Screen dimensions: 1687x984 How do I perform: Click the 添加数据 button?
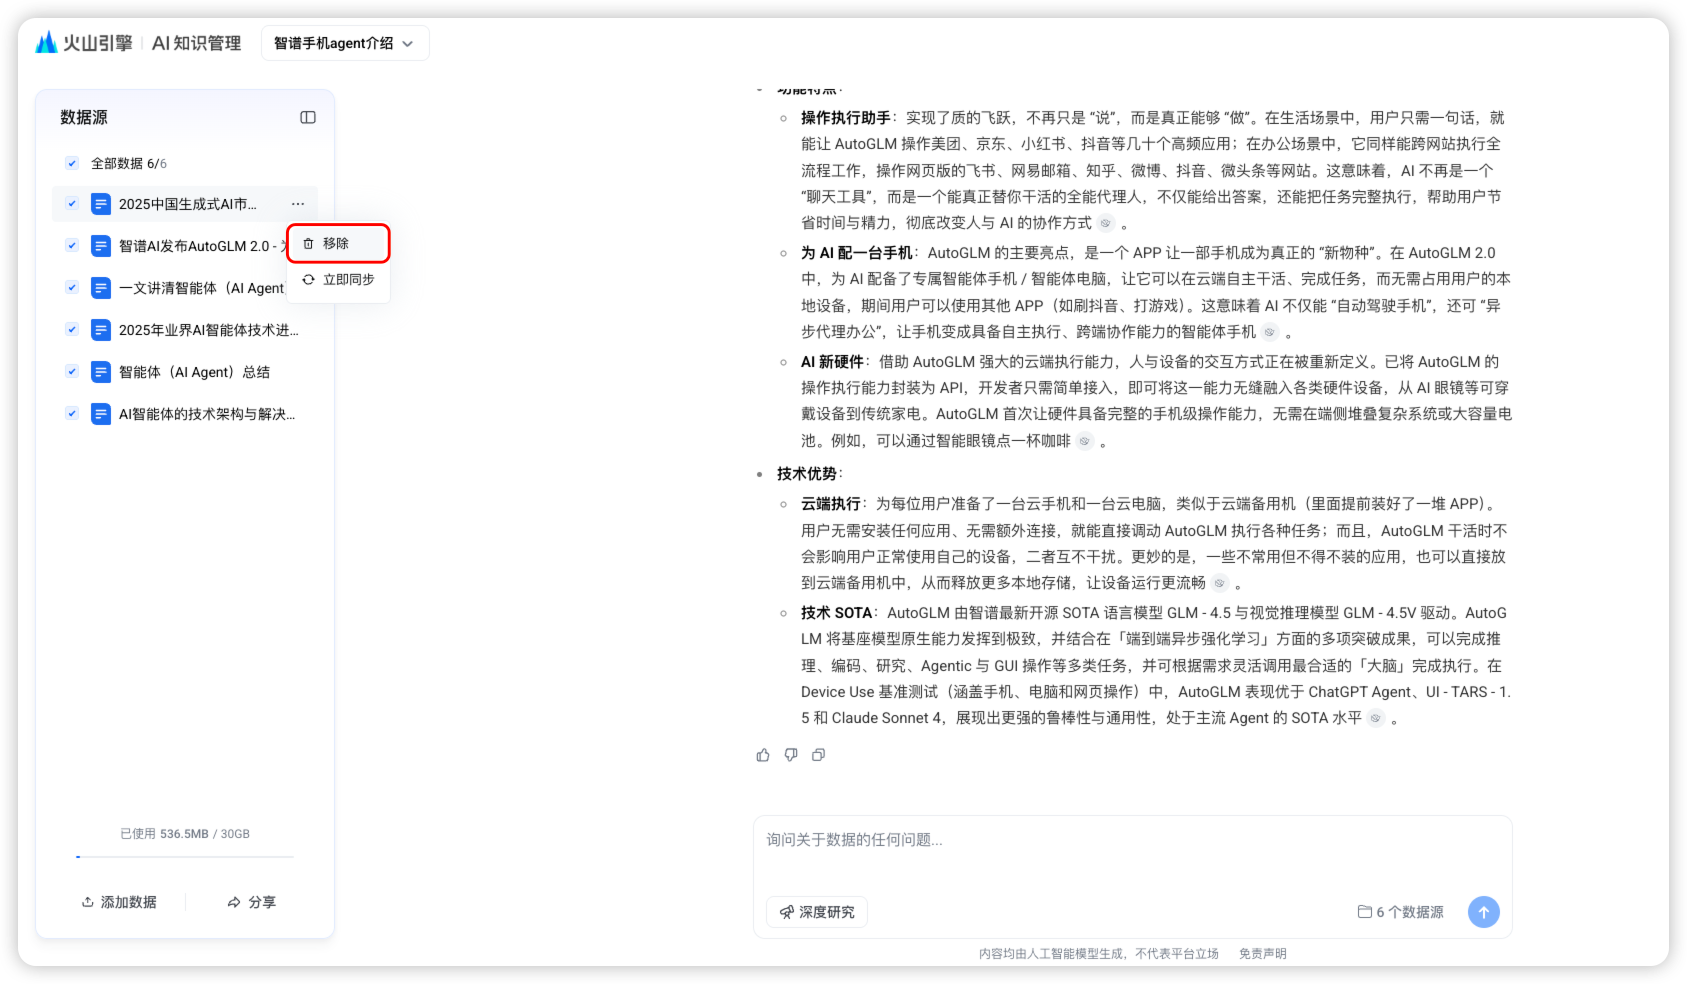119,902
